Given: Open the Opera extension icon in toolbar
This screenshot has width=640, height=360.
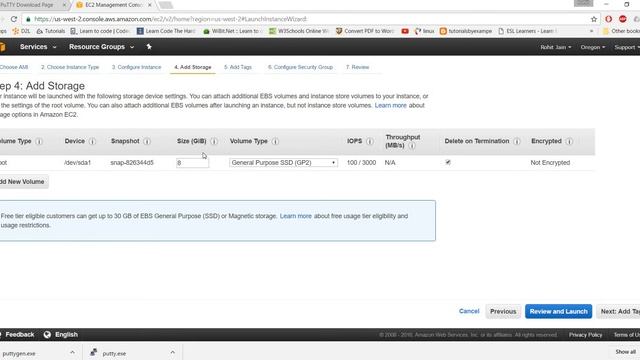Looking at the screenshot, I should coord(609,19).
